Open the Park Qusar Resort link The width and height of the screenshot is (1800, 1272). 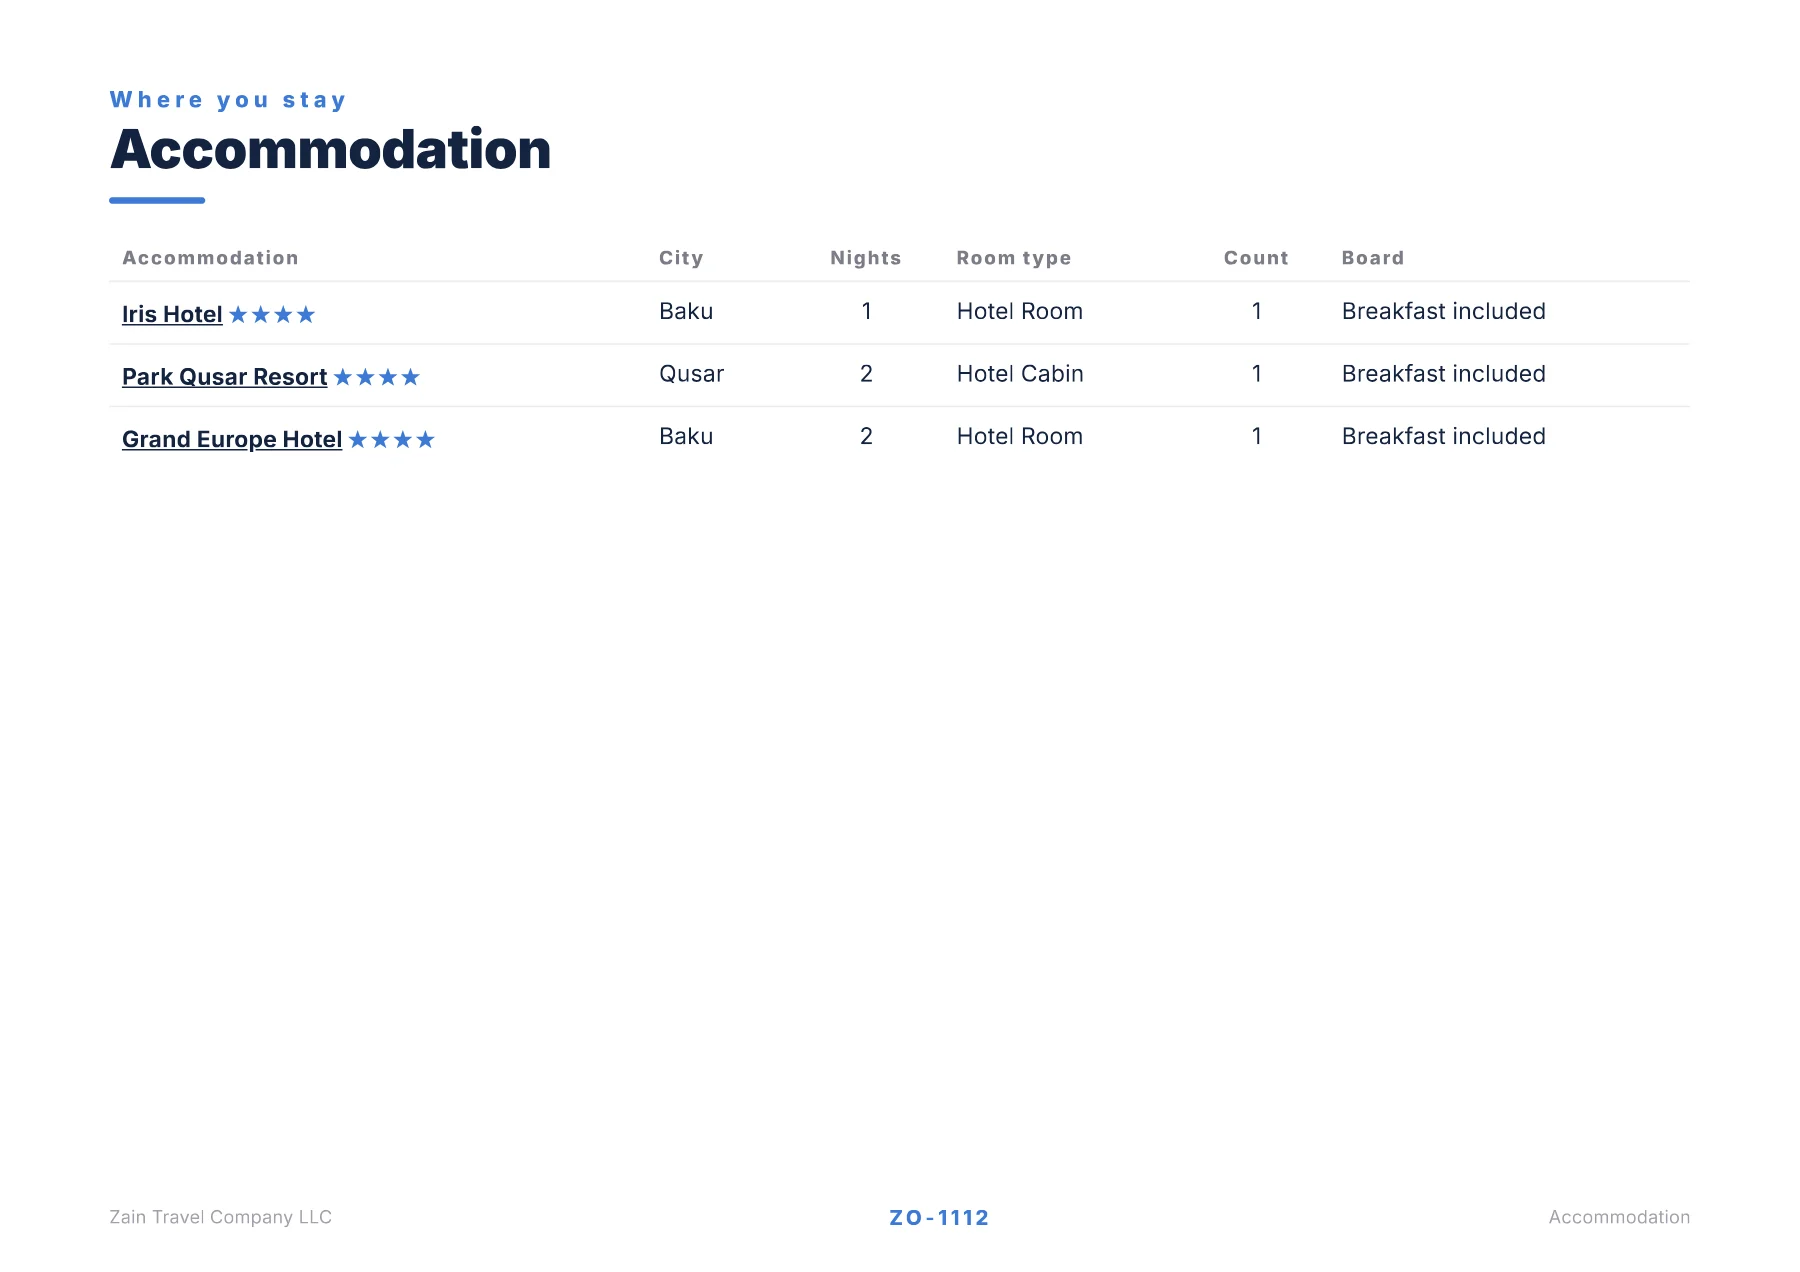click(x=224, y=377)
